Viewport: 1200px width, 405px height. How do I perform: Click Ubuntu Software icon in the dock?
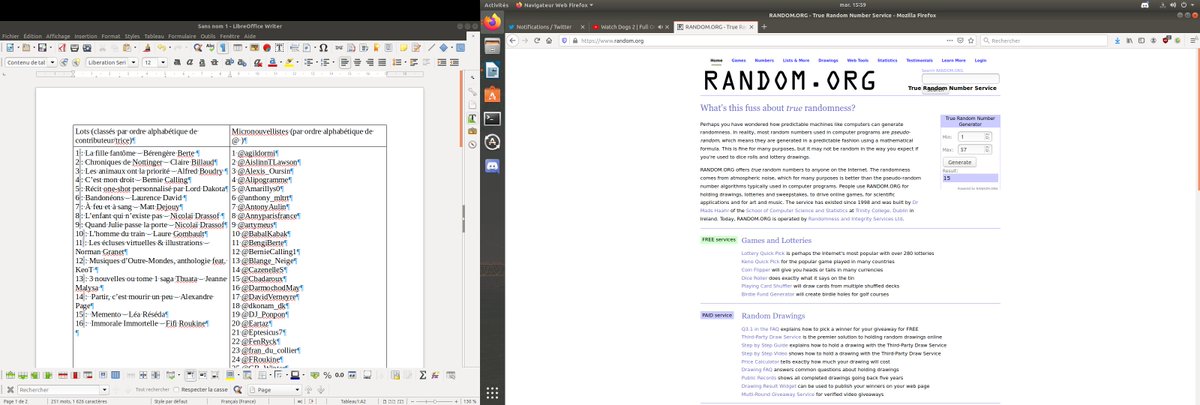point(492,95)
